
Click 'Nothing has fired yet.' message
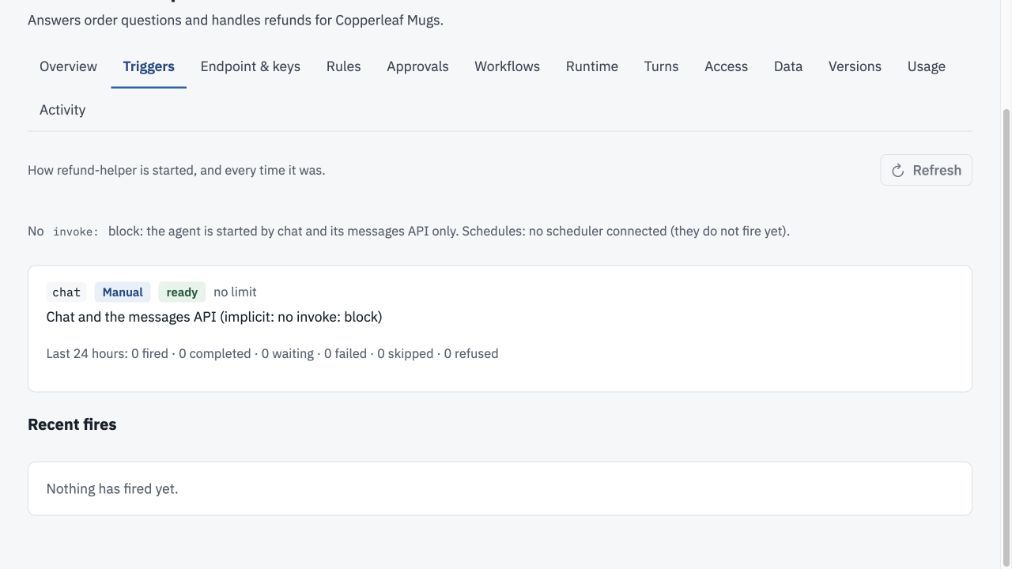click(x=112, y=489)
